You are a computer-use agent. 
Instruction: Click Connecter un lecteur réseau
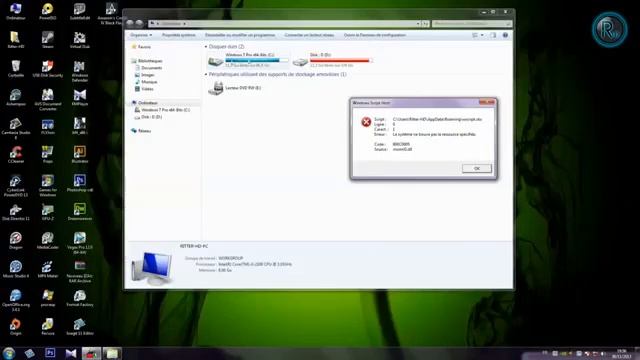pos(309,35)
